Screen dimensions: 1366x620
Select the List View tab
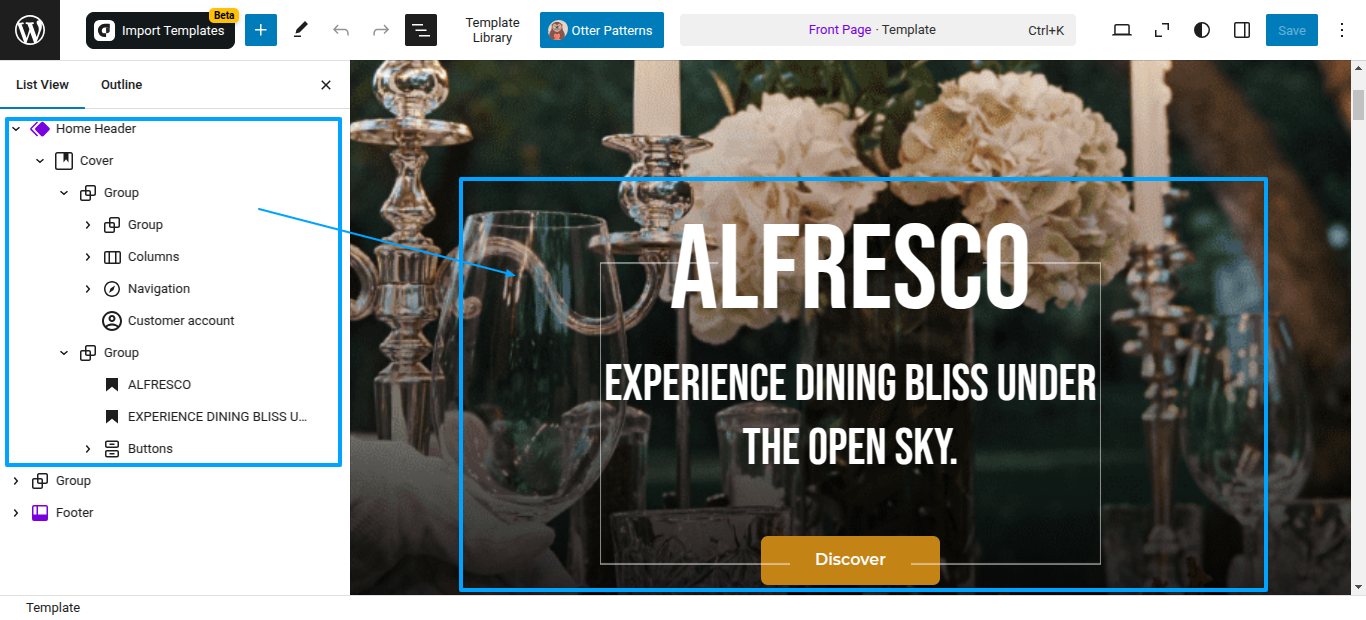43,85
